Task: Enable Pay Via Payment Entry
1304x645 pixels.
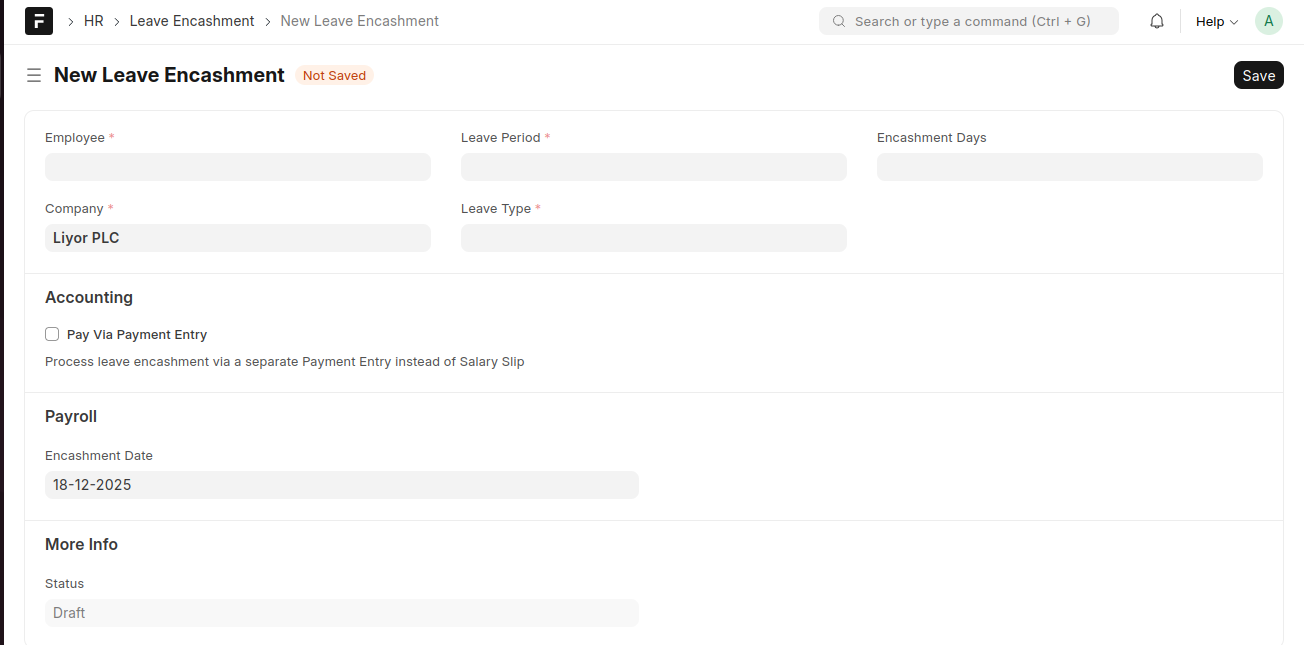Action: (x=51, y=333)
